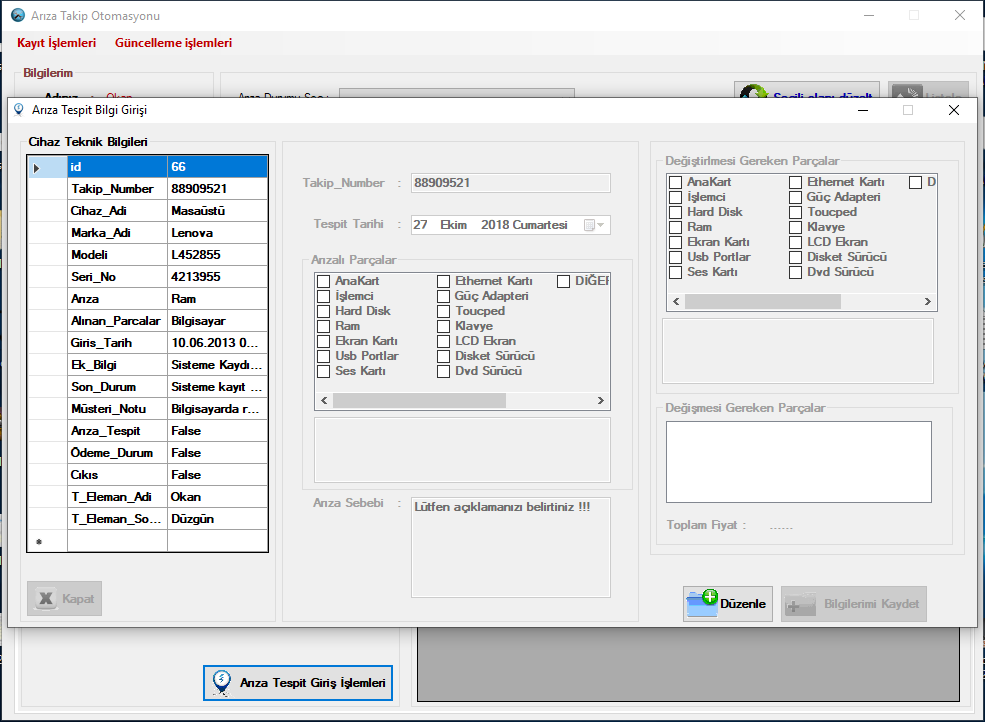Click the Değiştirilmesi Gereken Parçalar horizontal scrollbar thumb
985x722 pixels.
pyautogui.click(x=763, y=302)
